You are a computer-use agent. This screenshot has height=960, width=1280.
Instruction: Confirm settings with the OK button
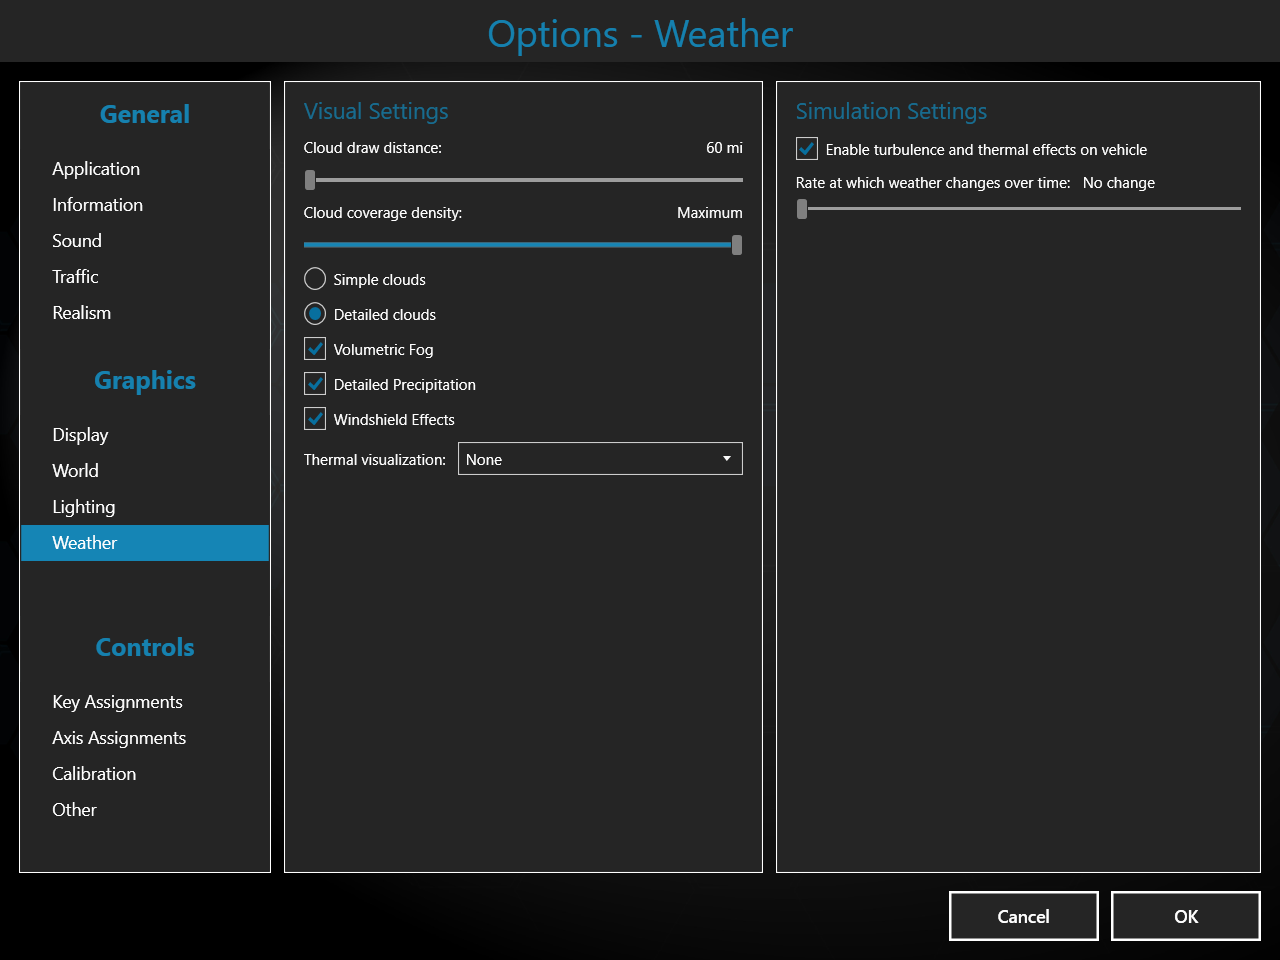(x=1186, y=916)
